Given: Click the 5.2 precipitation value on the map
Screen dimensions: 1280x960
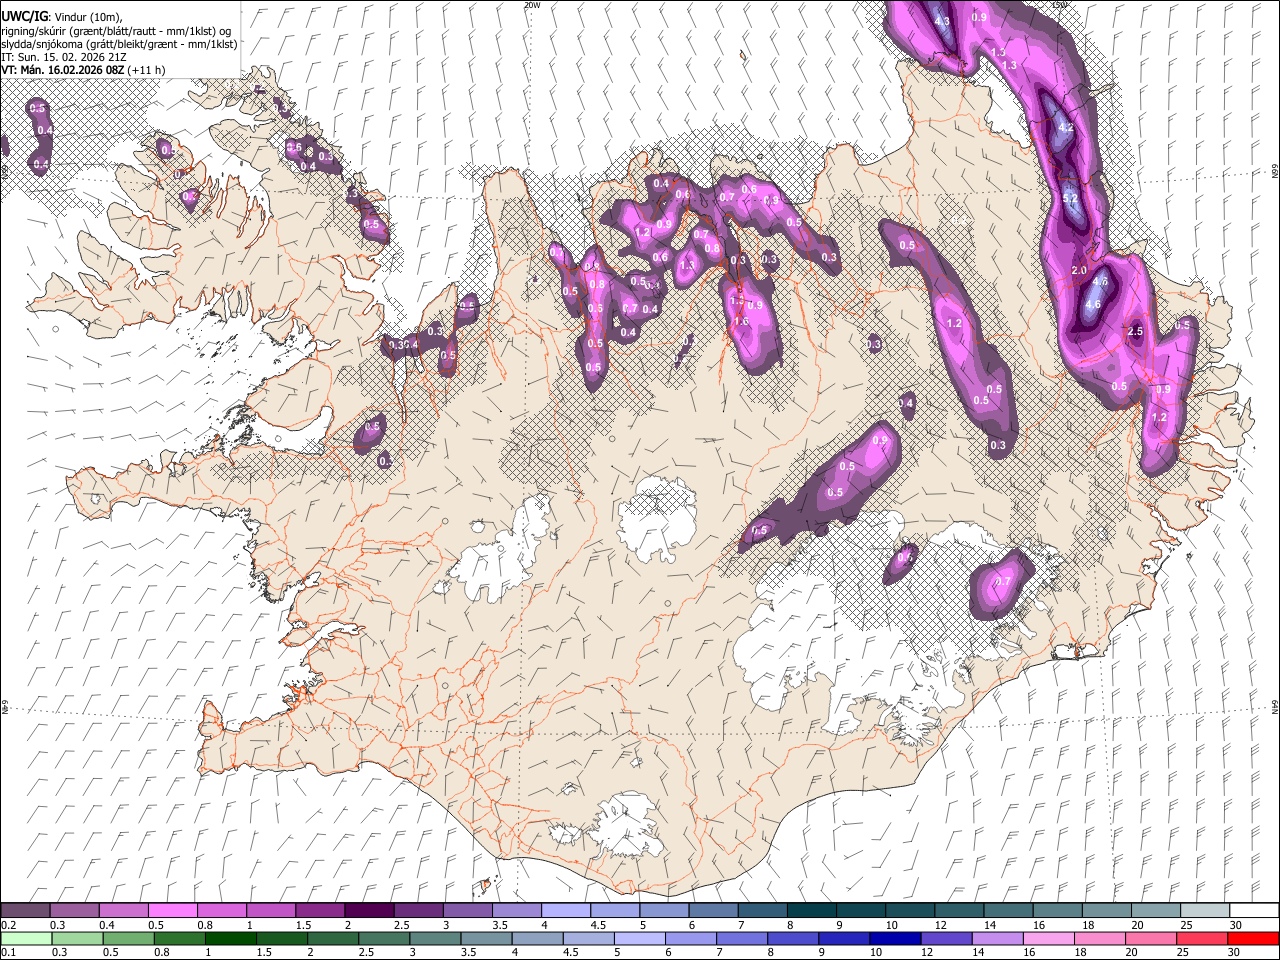Looking at the screenshot, I should tap(1070, 199).
